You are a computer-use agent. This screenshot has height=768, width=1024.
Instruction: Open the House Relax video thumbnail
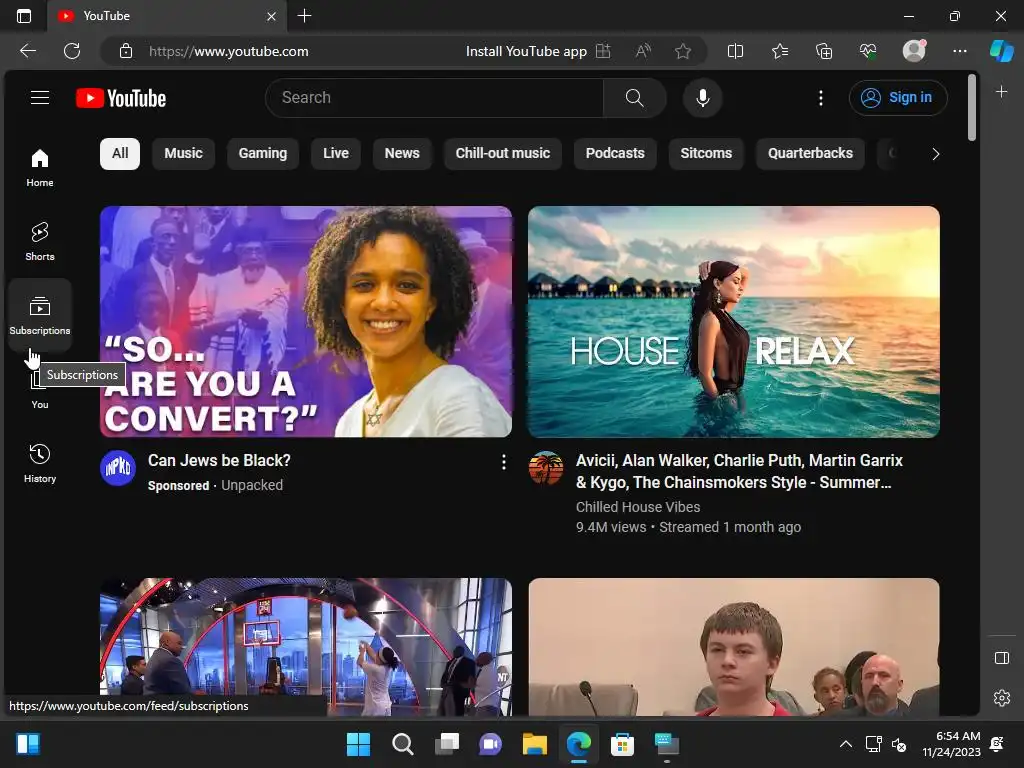coord(734,322)
